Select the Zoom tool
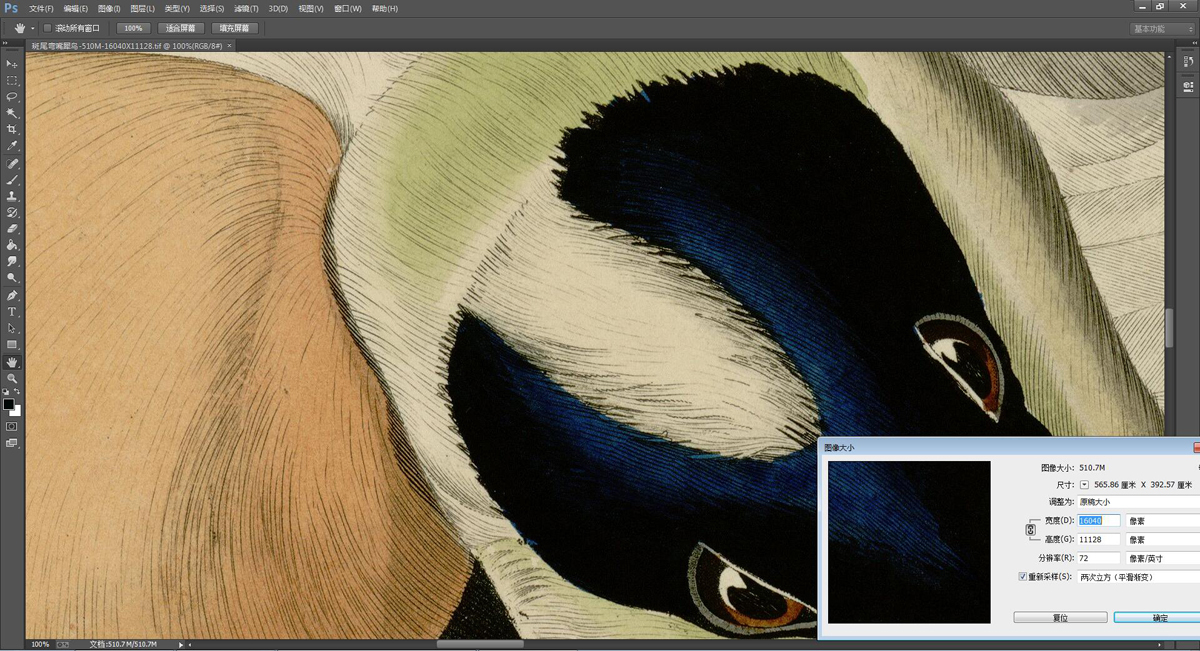Screen dimensions: 1200x651 click(x=12, y=378)
